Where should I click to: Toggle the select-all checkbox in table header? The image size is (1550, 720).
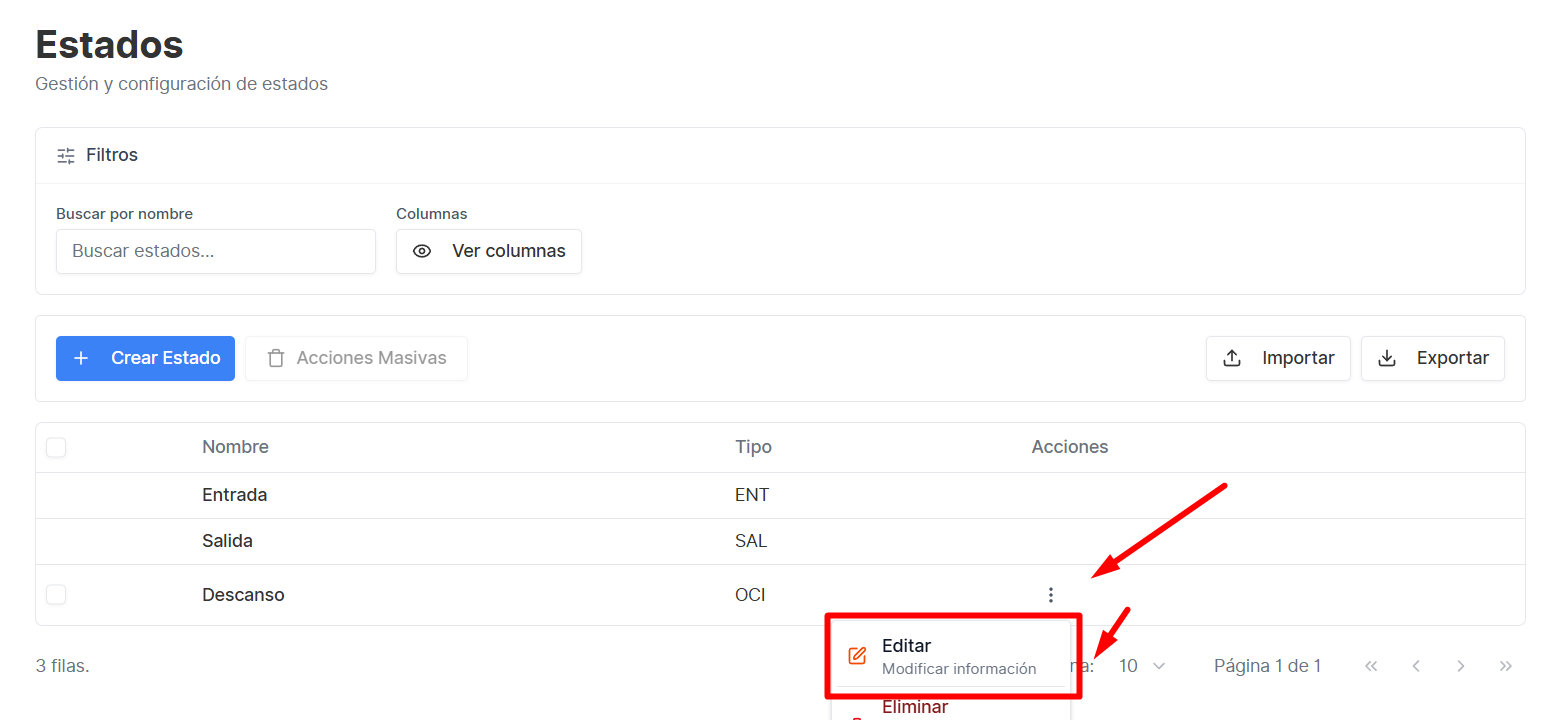pyautogui.click(x=56, y=447)
